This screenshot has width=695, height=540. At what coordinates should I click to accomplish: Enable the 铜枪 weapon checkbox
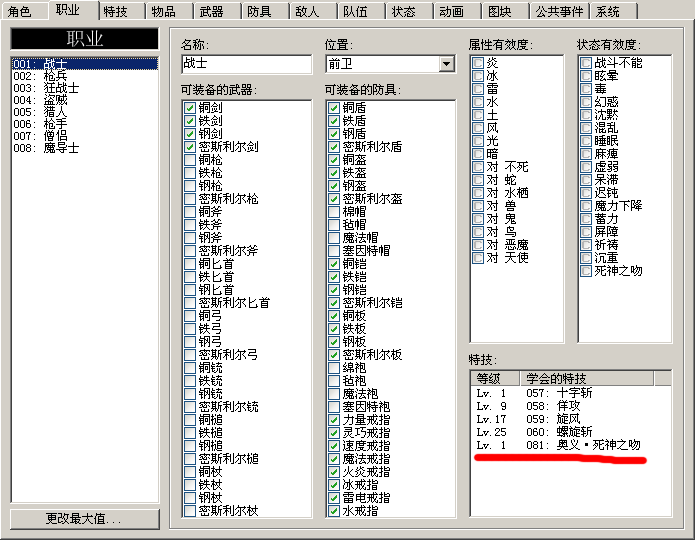click(190, 160)
